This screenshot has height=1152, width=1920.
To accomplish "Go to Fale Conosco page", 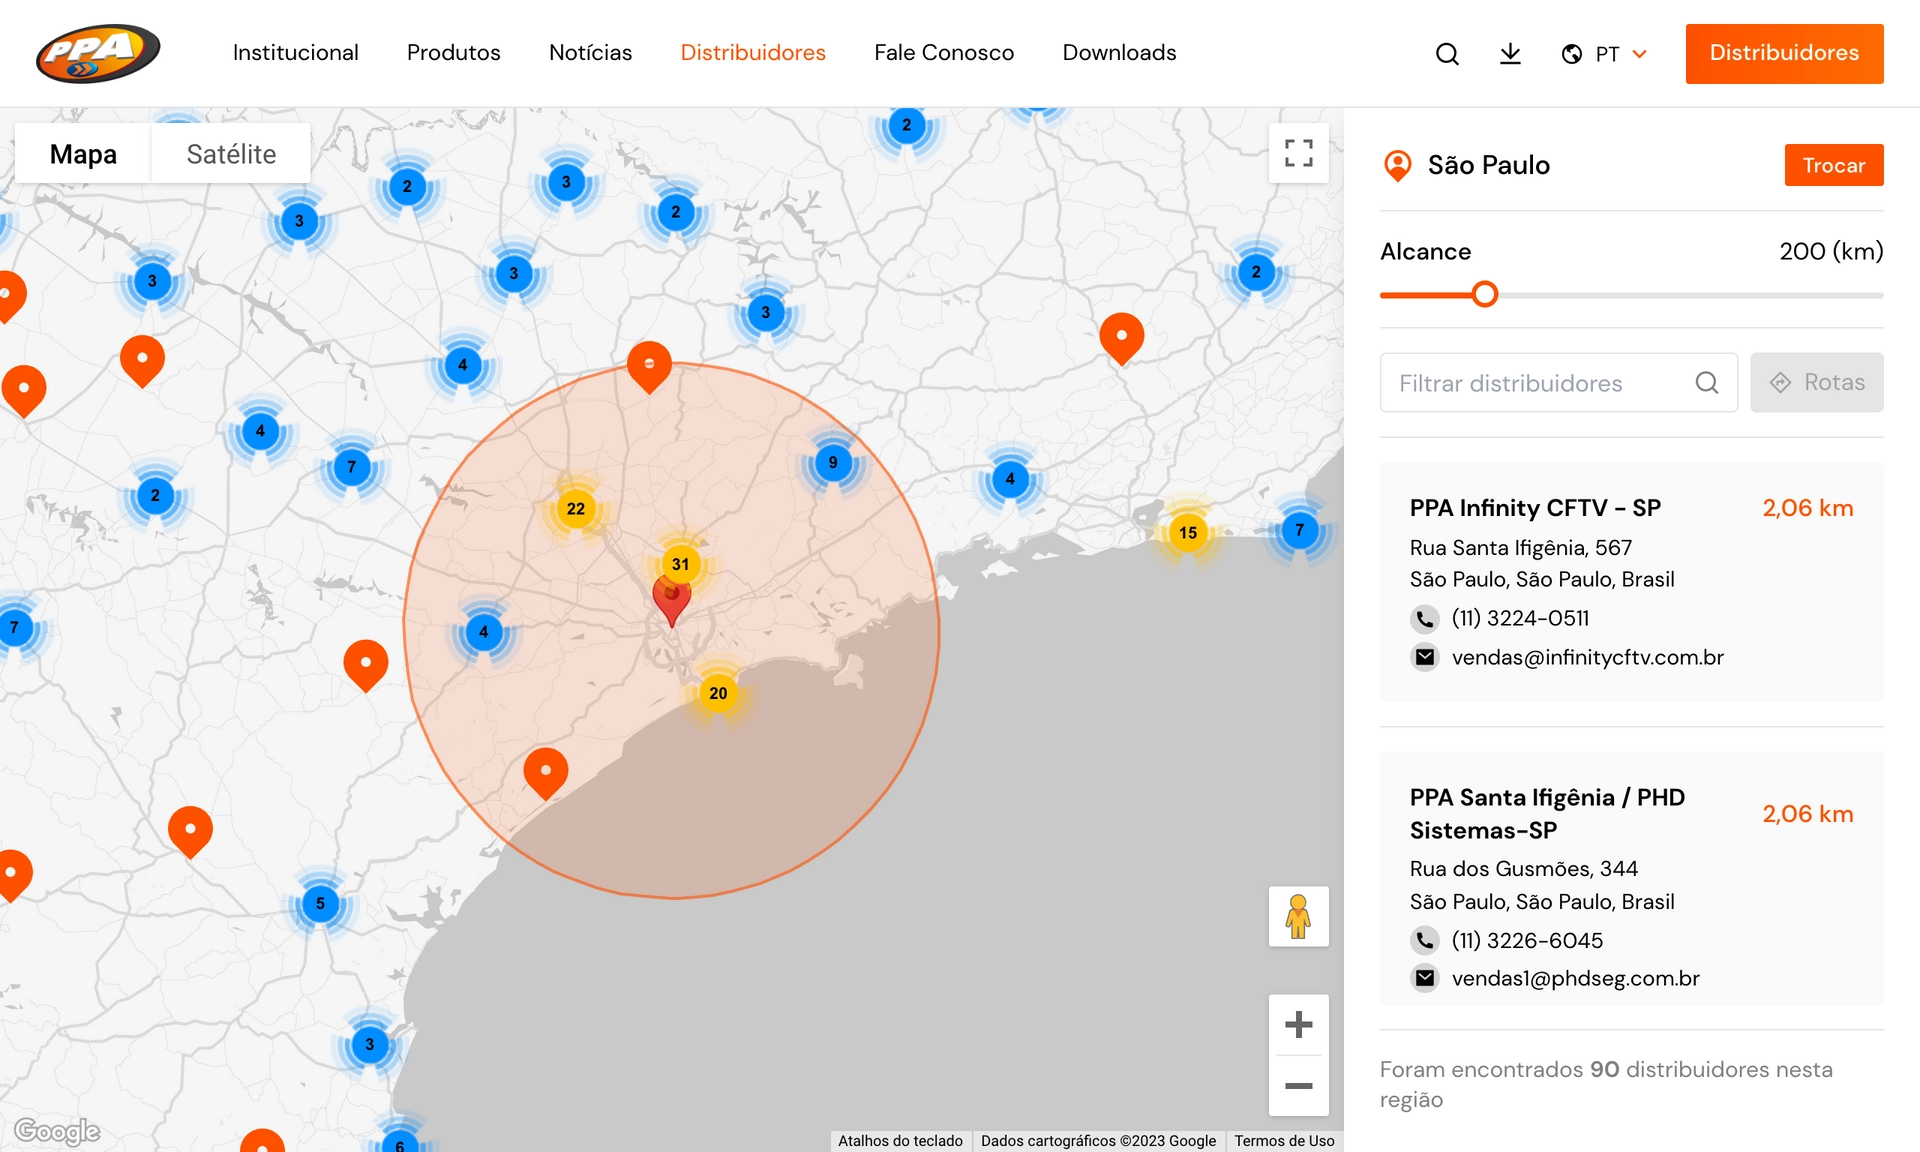I will tap(943, 53).
